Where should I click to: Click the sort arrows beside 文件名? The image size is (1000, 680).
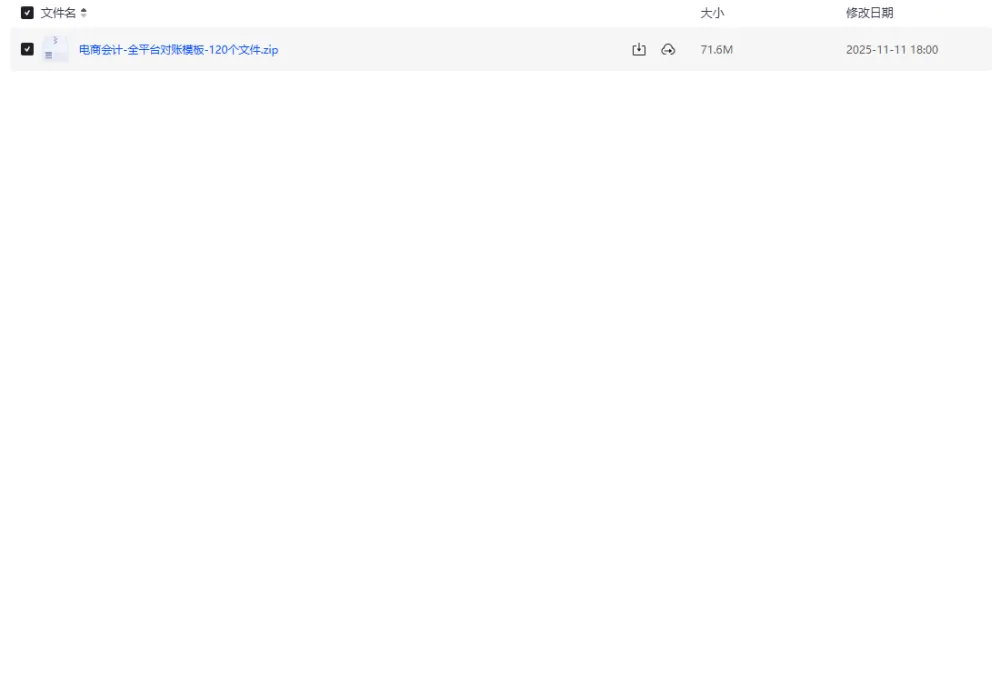[84, 13]
